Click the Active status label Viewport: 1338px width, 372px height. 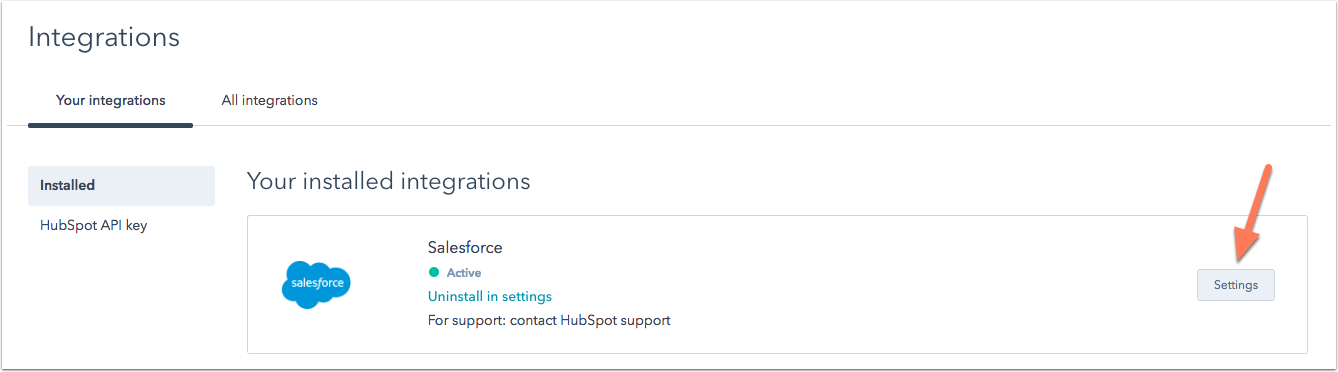464,273
